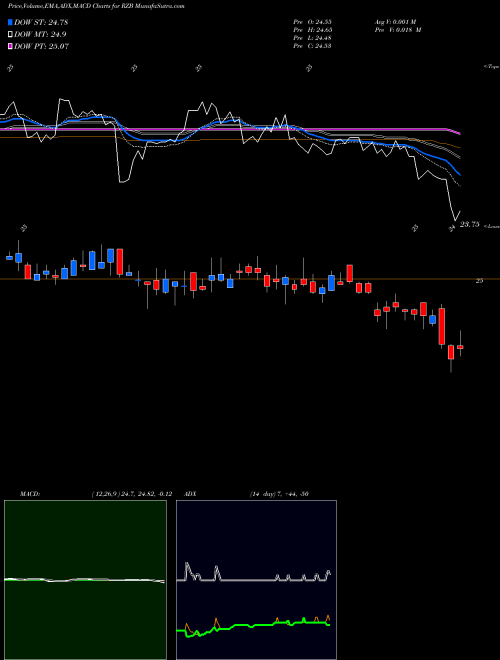
Task: Click the 'Pre V: 0.018 M' volume text
Action: [398, 30]
